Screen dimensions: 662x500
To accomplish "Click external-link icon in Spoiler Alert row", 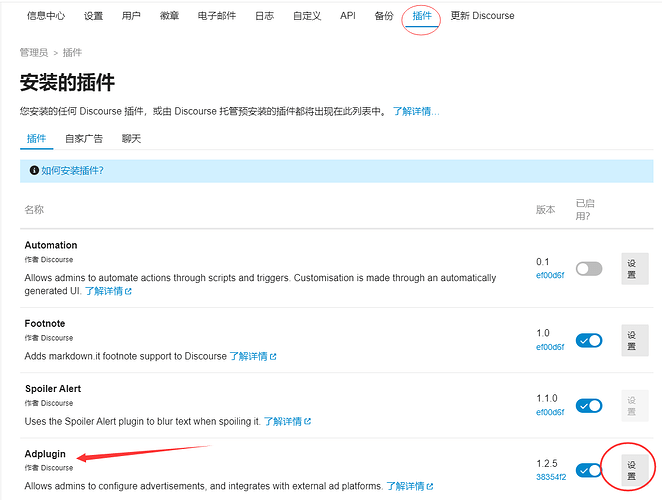I will tap(308, 421).
